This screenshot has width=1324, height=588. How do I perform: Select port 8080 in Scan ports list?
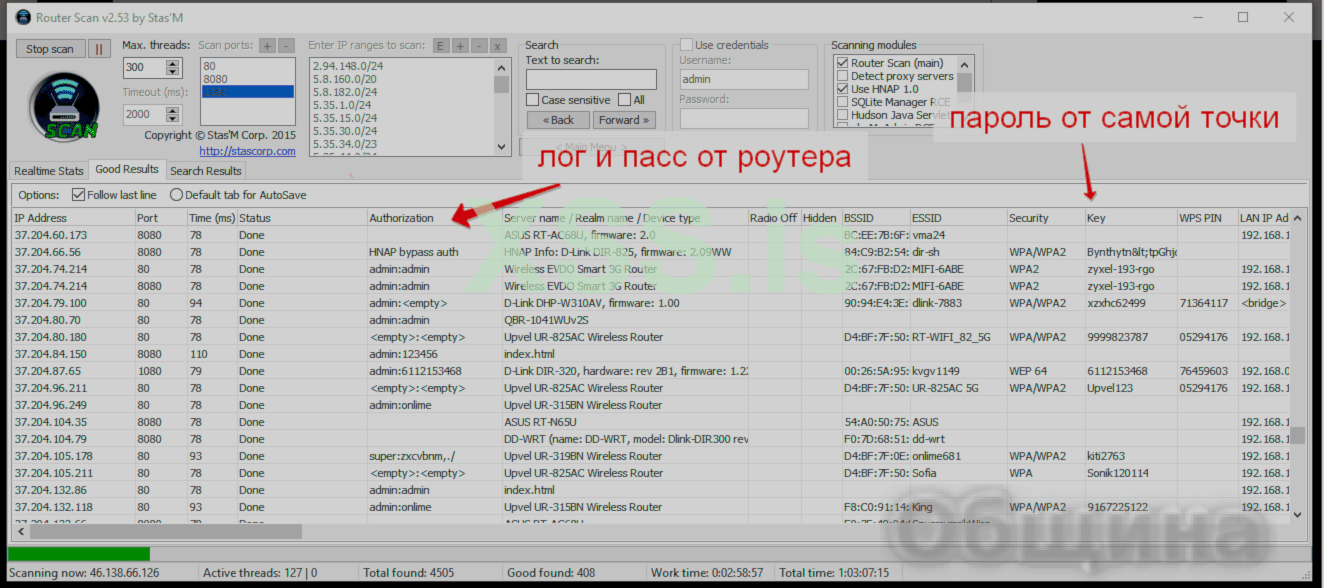247,78
